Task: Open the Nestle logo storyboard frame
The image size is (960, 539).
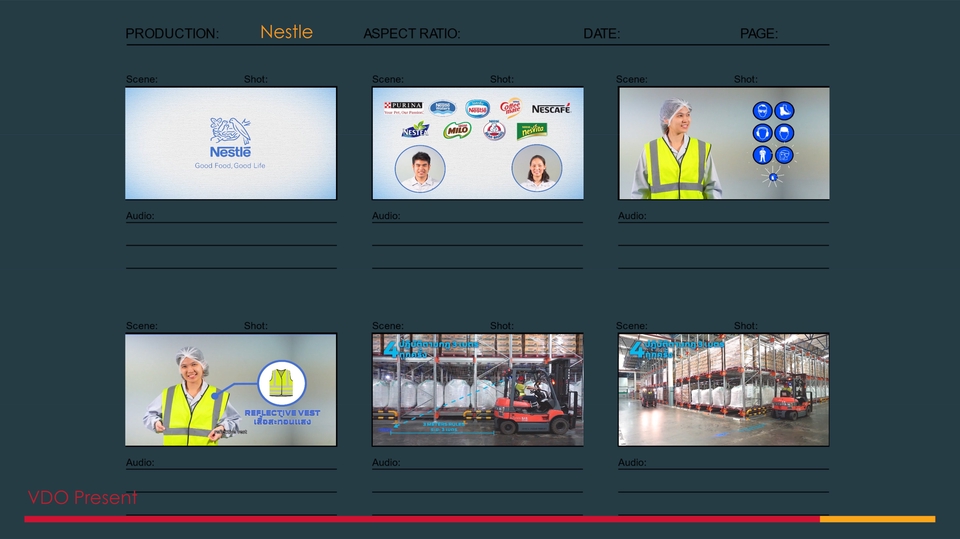Action: coord(231,143)
